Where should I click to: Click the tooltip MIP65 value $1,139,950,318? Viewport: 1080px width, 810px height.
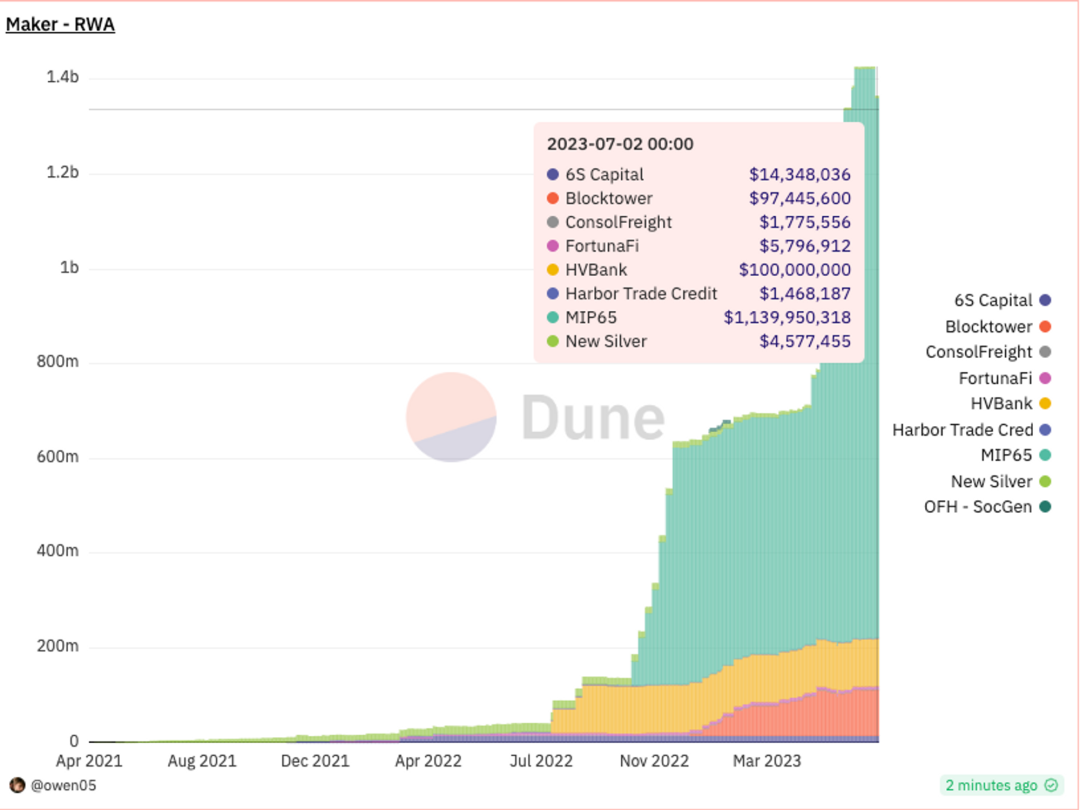787,318
